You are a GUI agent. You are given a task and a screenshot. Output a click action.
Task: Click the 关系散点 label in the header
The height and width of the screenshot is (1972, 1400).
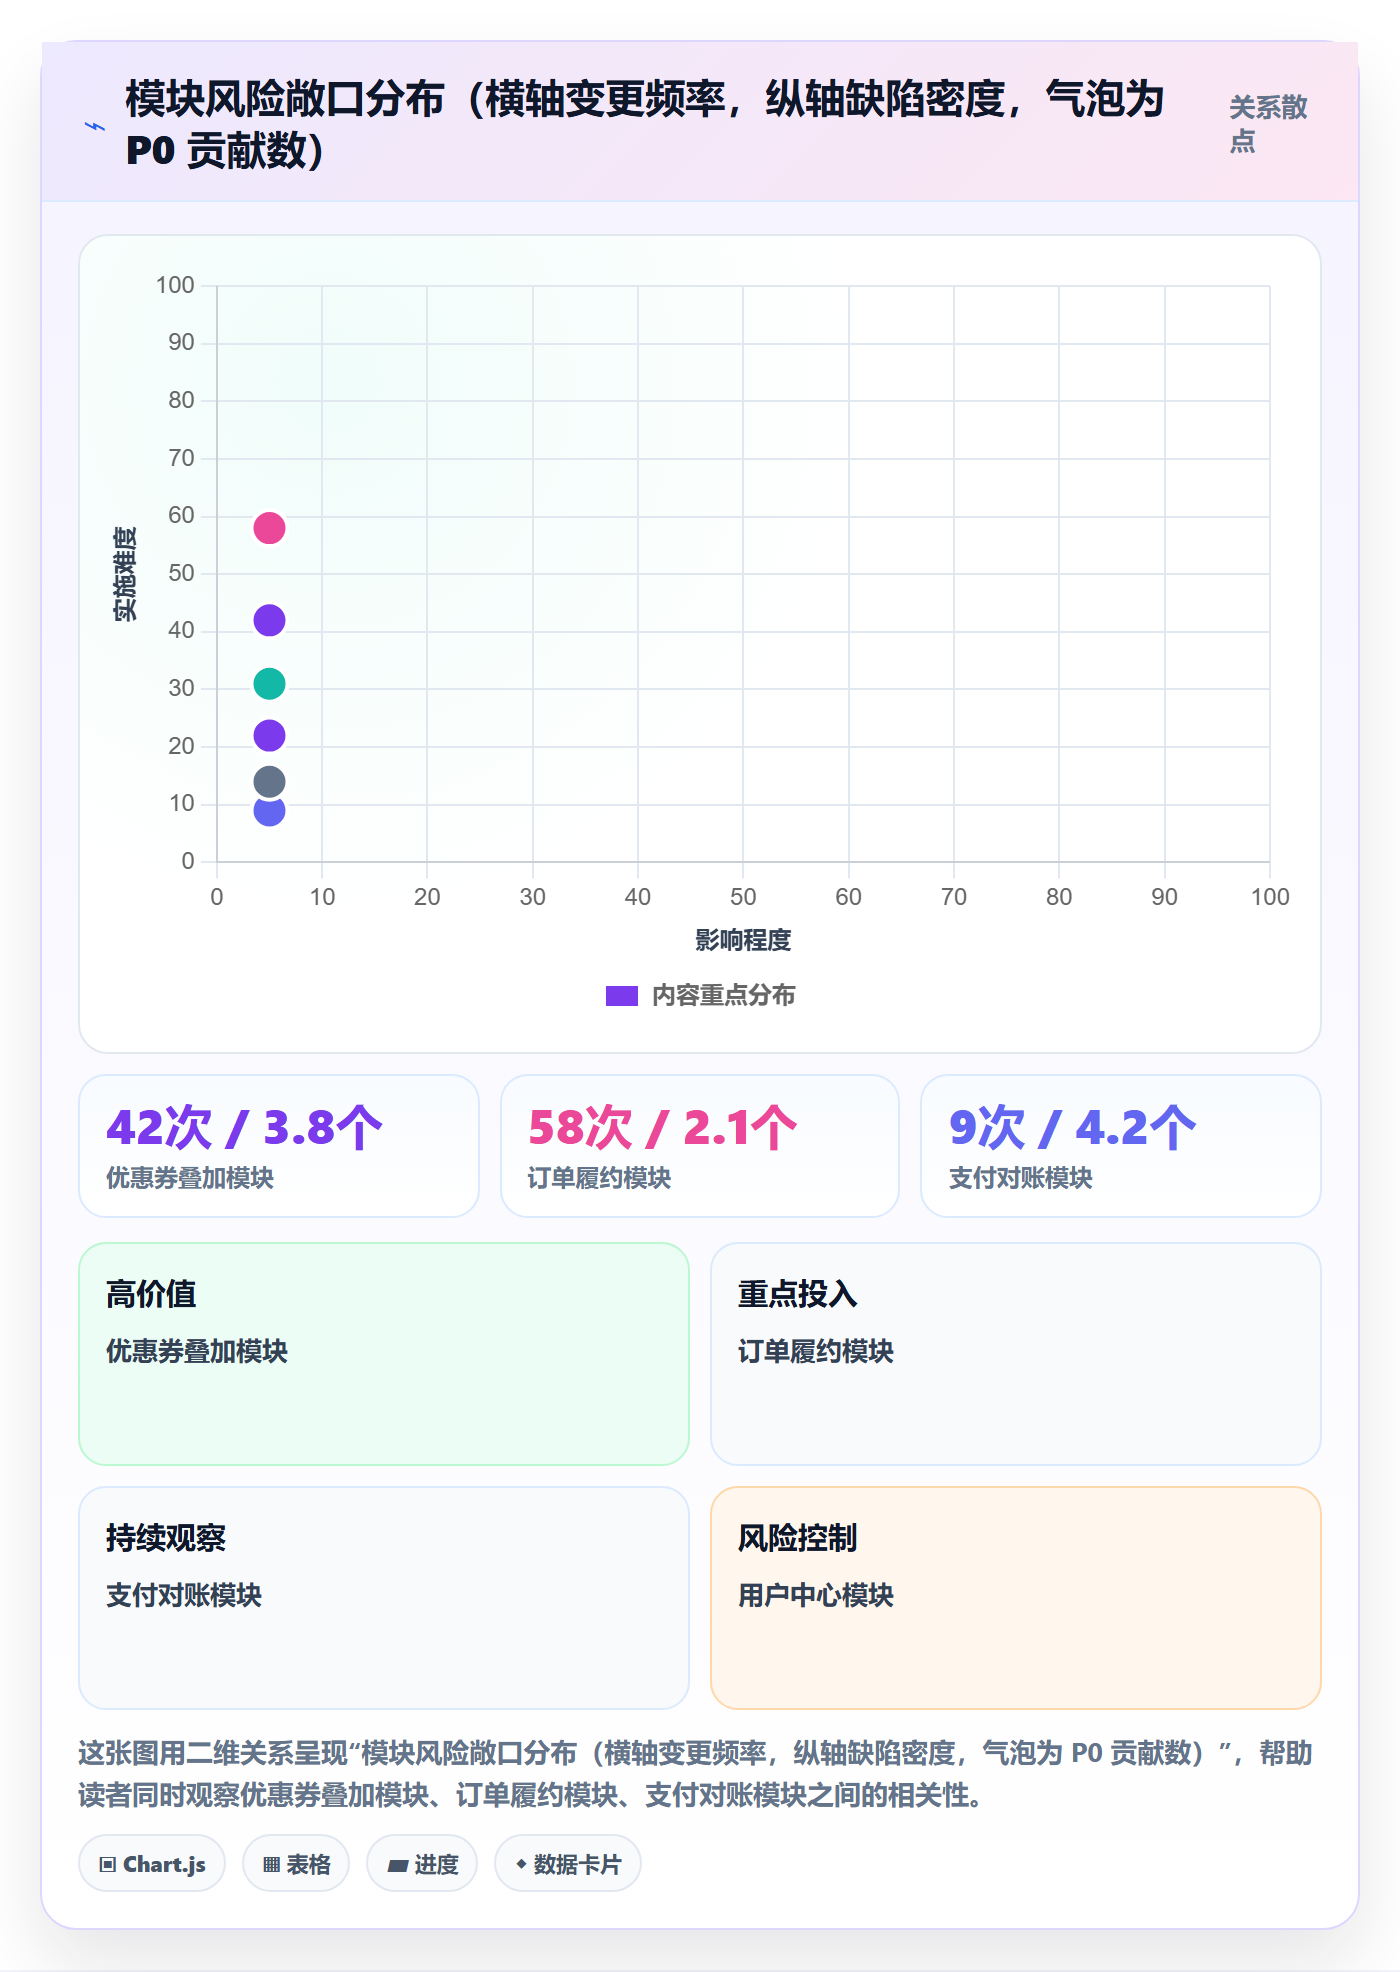tap(1268, 124)
